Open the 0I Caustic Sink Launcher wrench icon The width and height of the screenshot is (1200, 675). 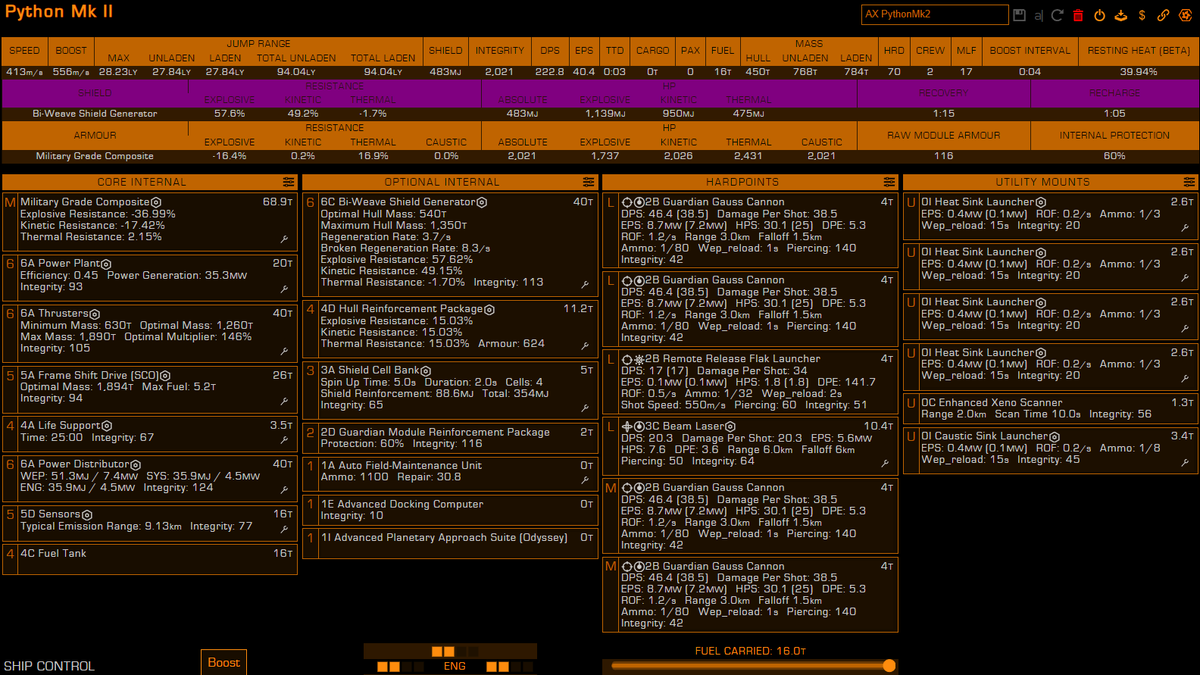(1186, 463)
